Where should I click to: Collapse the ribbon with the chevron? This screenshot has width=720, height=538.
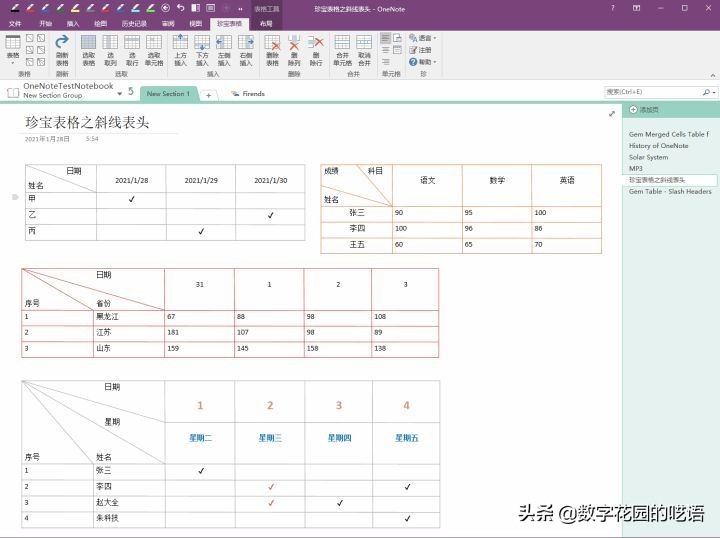coord(713,75)
